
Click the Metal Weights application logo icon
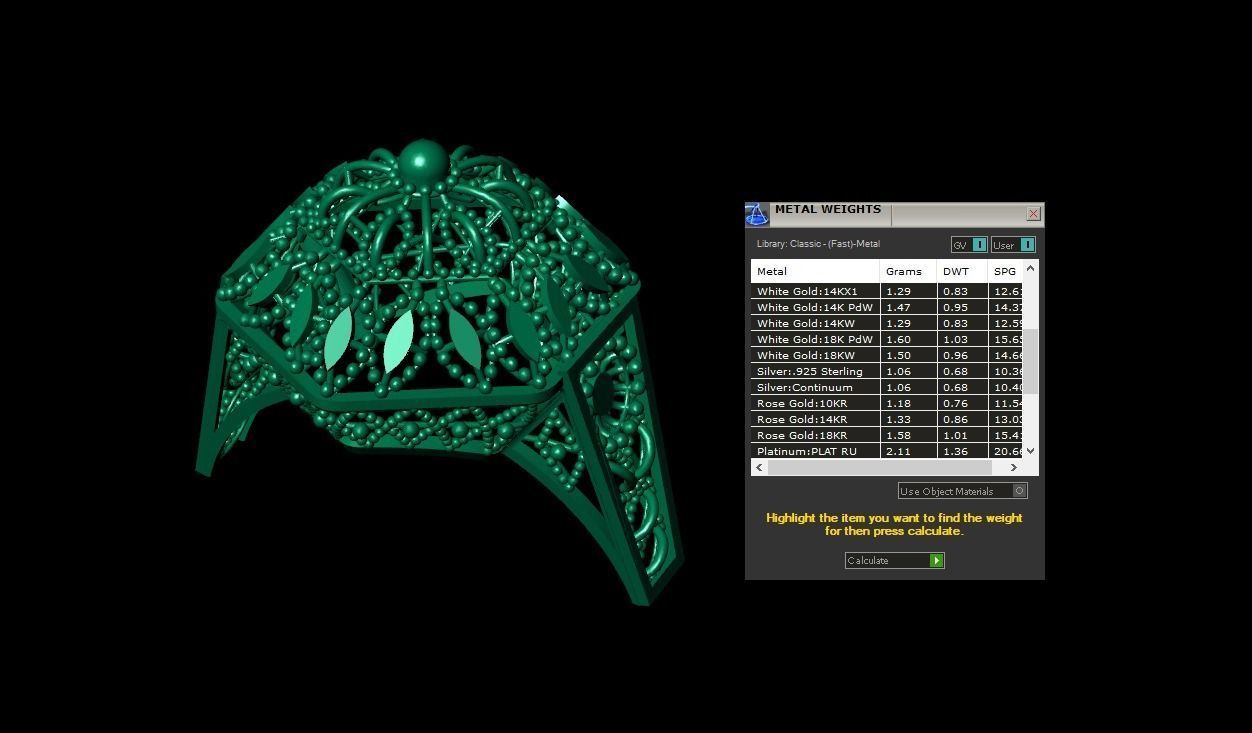[757, 214]
